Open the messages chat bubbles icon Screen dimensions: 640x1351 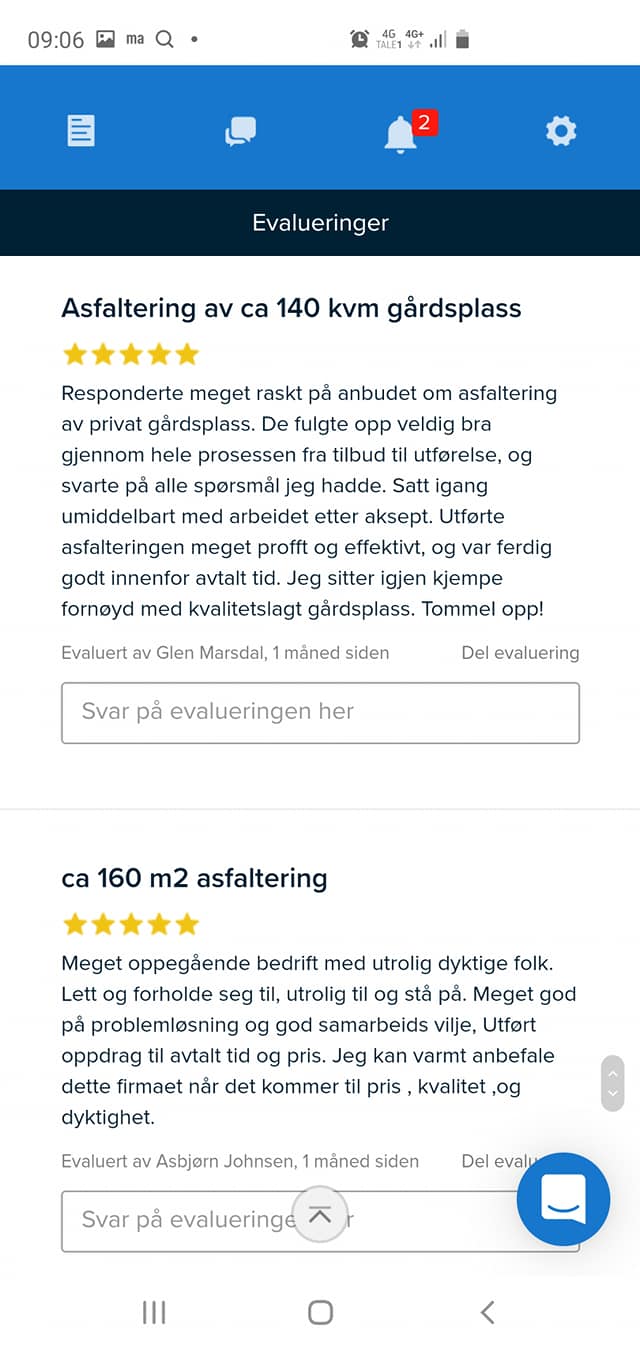click(x=241, y=131)
